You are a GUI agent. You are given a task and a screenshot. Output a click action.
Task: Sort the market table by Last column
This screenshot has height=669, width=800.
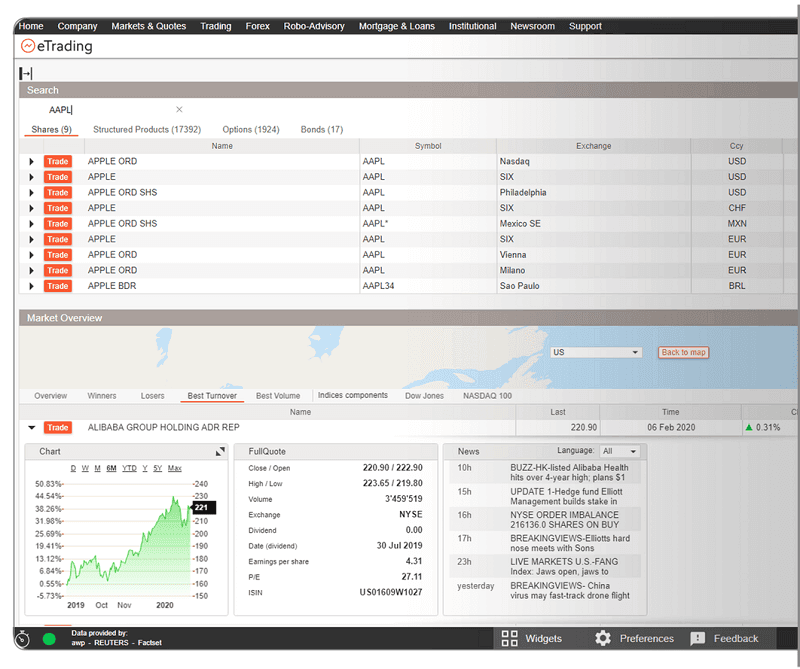coord(557,412)
